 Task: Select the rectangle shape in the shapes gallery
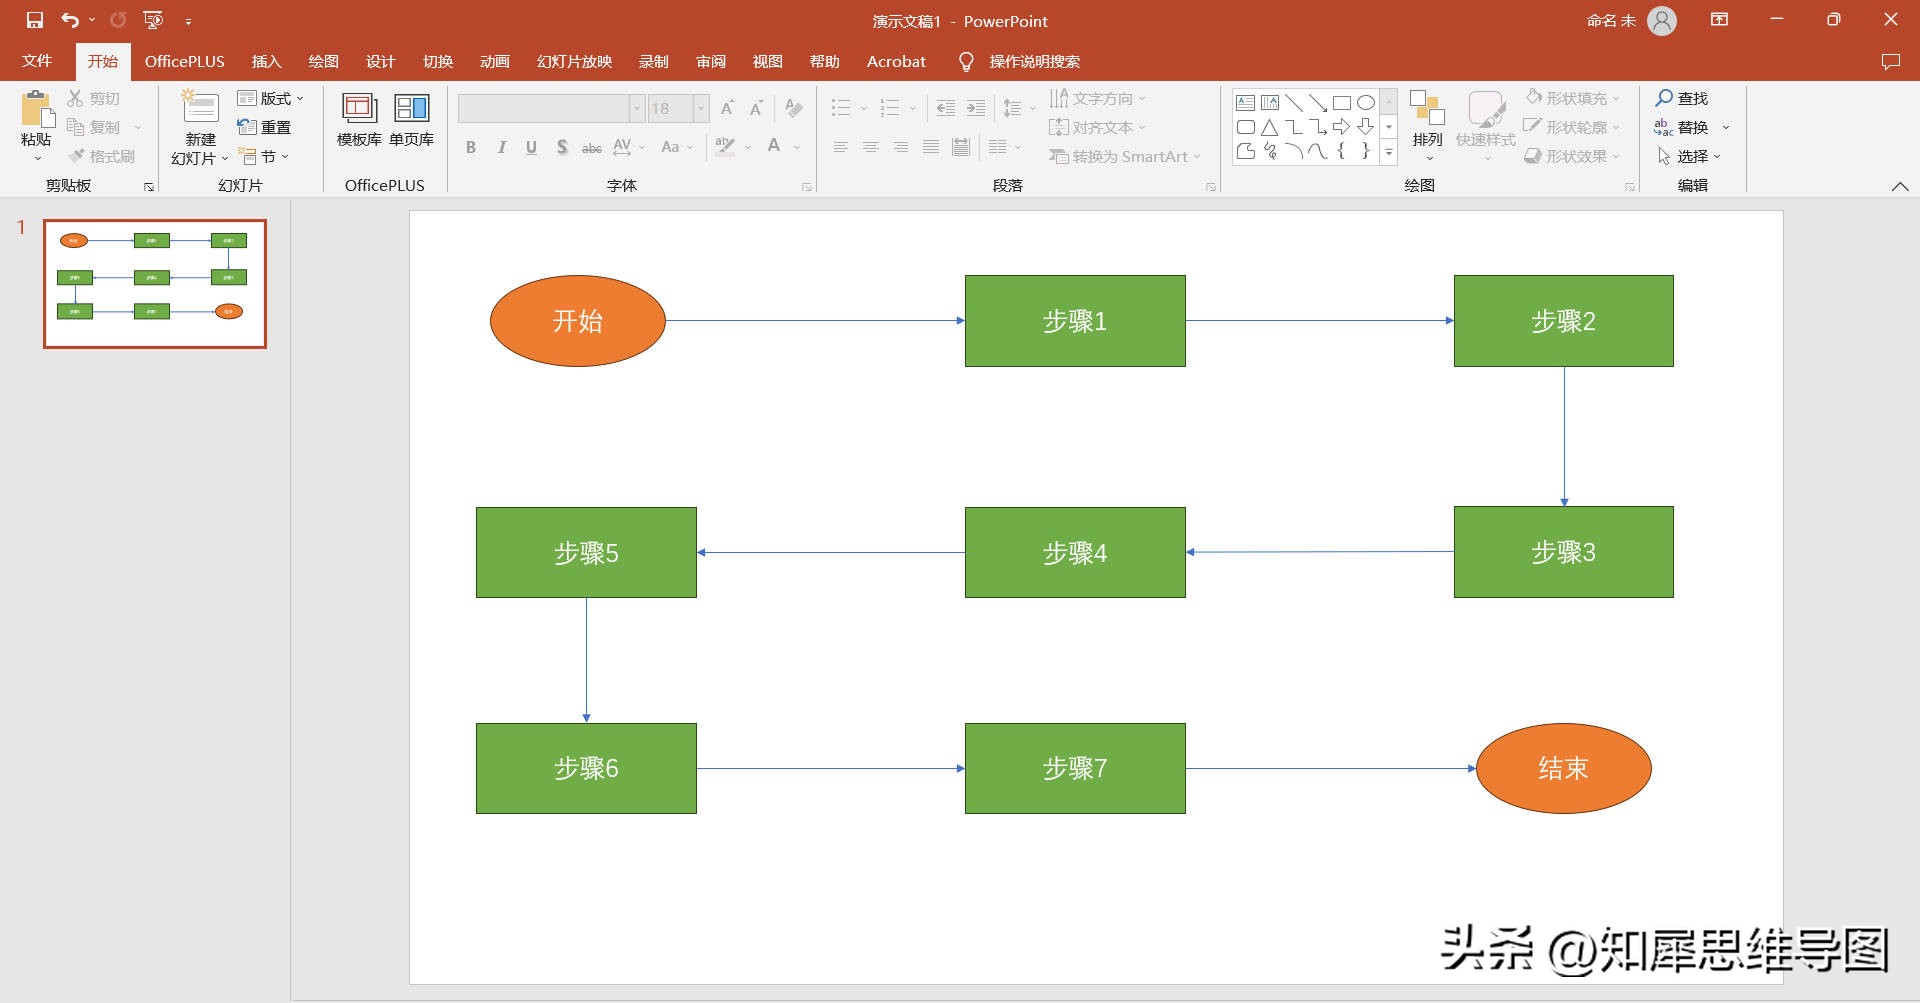click(1342, 102)
